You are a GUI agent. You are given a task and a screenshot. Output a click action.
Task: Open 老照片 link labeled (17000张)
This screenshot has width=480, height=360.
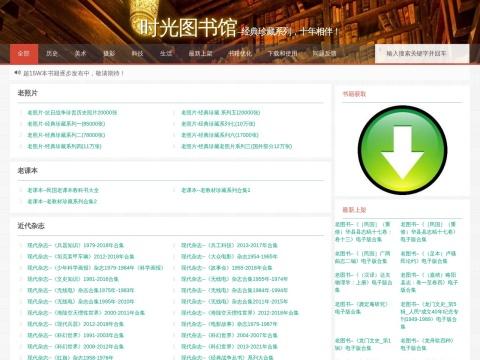coord(220,135)
